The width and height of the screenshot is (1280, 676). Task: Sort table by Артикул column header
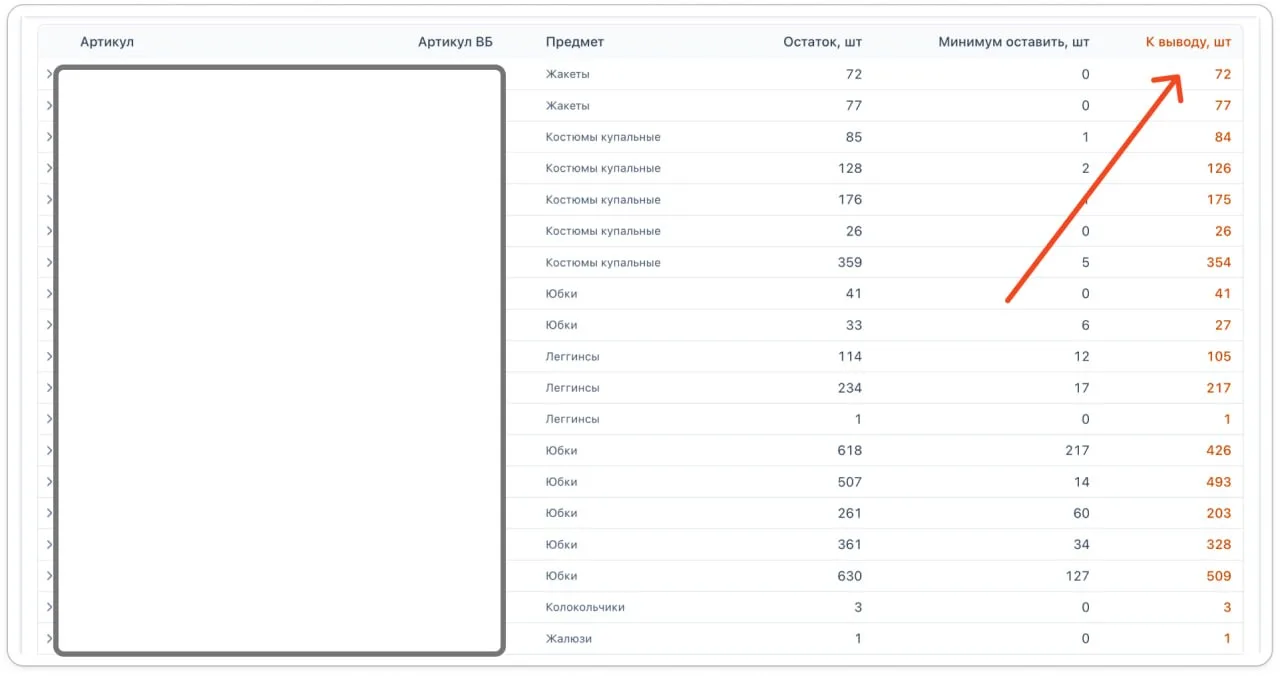tap(106, 42)
